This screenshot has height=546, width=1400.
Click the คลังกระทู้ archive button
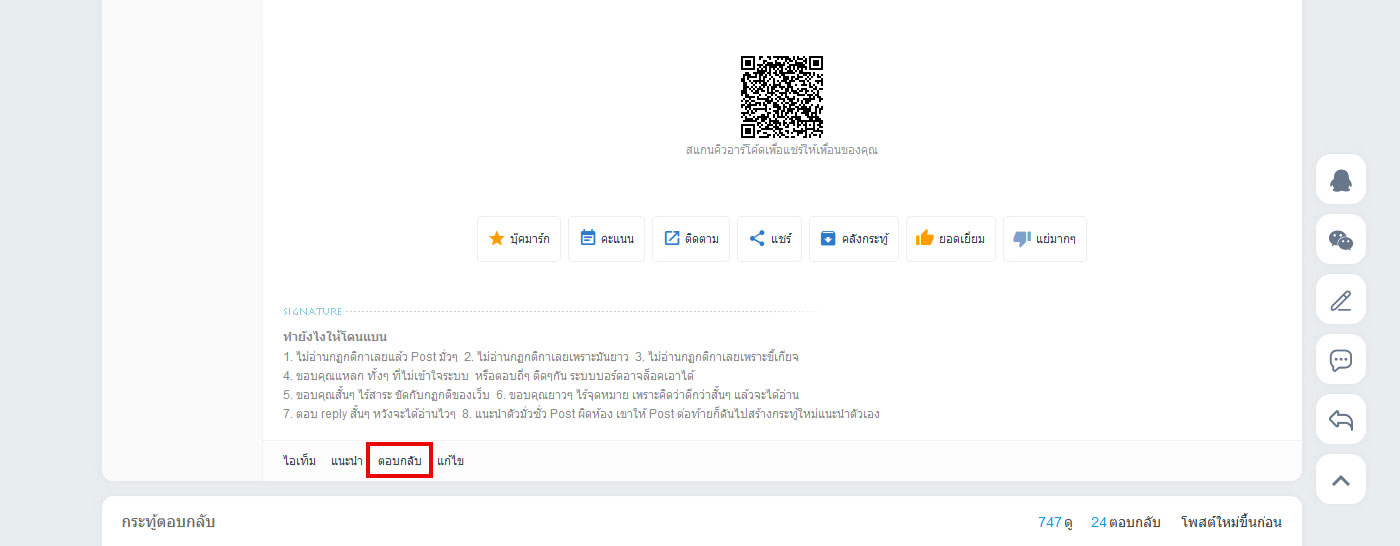(854, 239)
